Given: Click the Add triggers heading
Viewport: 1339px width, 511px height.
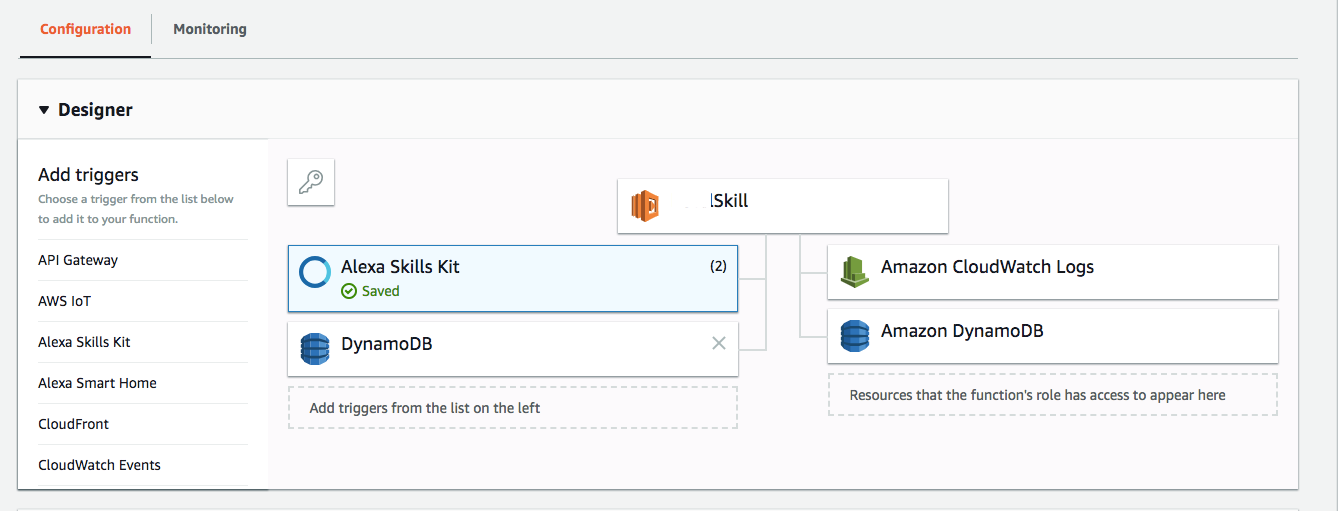Looking at the screenshot, I should [88, 175].
